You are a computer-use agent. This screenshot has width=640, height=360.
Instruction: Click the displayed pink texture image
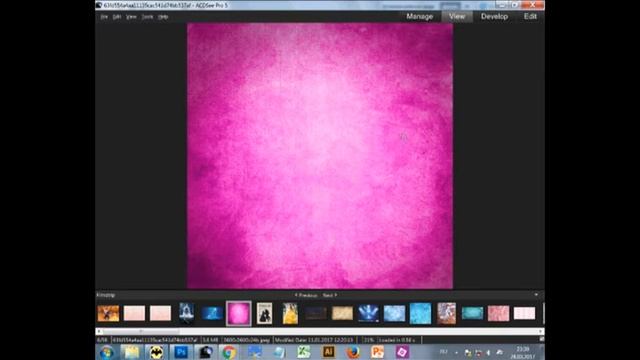click(x=320, y=156)
